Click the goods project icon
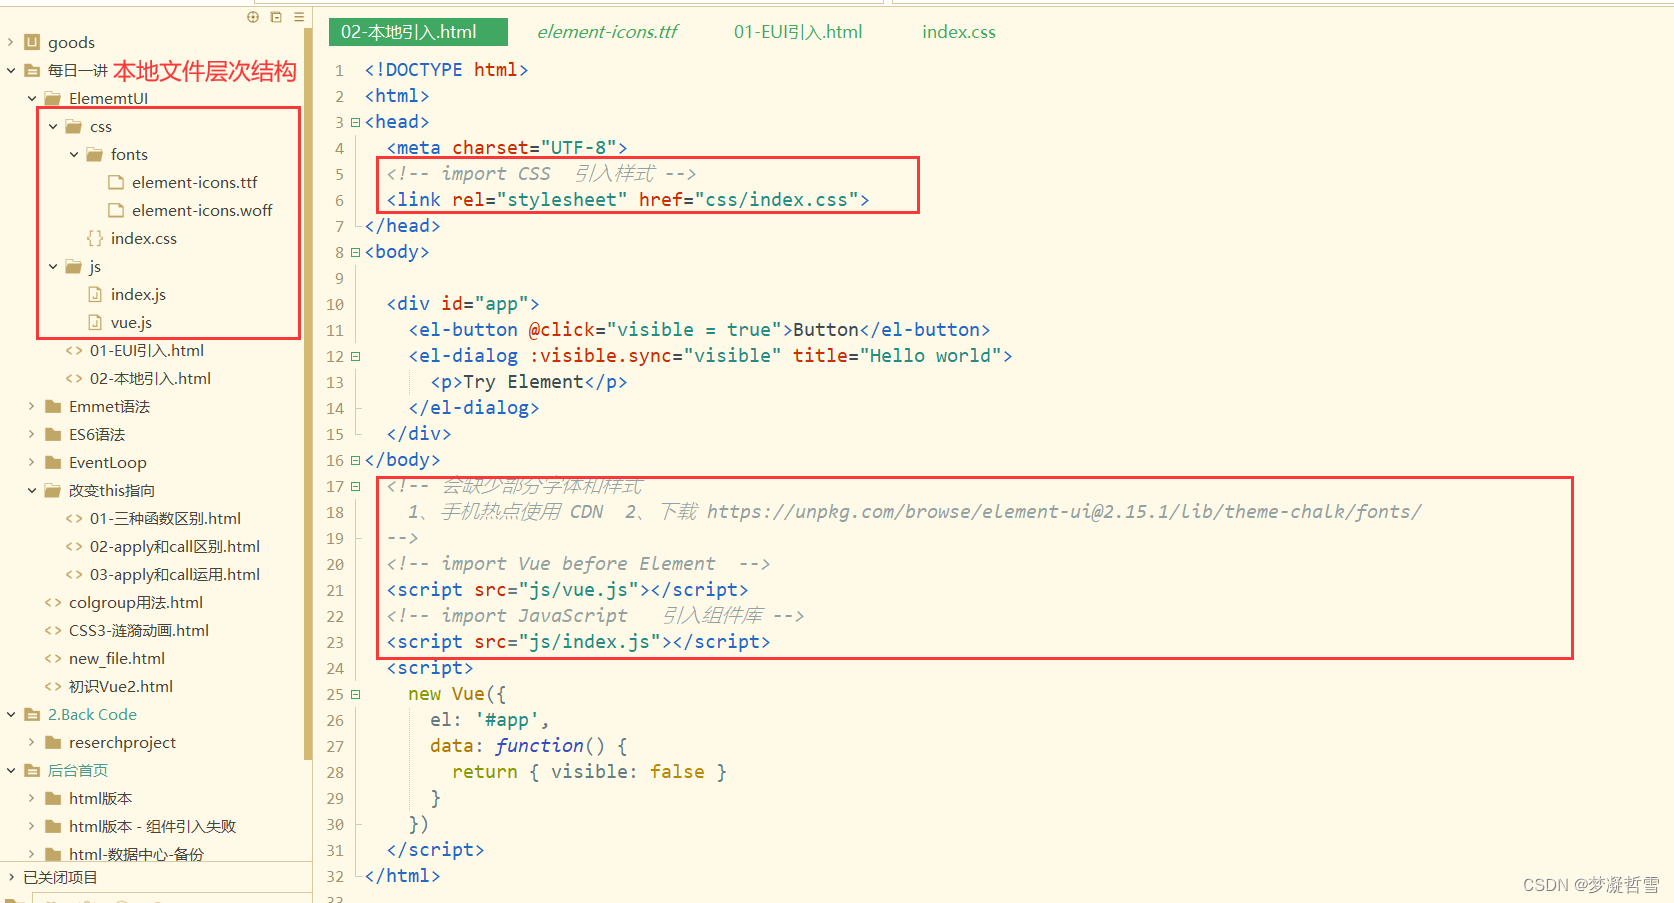This screenshot has width=1674, height=903. point(32,42)
